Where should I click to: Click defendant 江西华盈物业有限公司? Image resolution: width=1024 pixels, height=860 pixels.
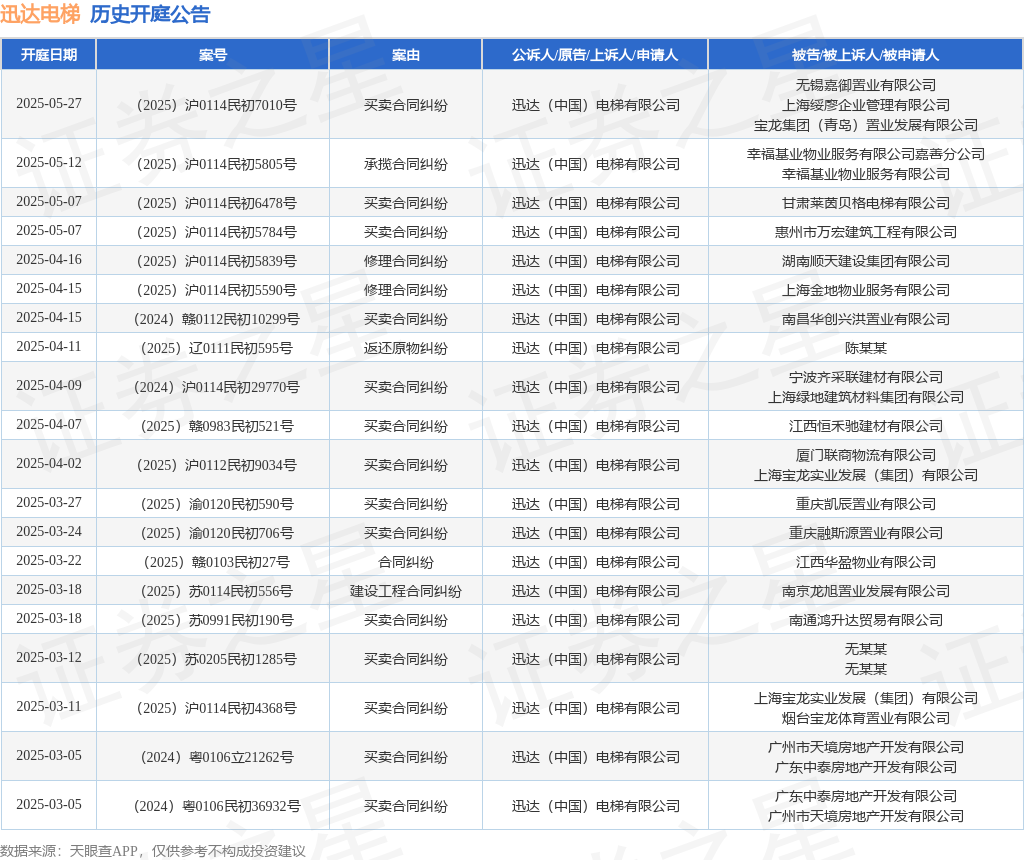pos(865,562)
